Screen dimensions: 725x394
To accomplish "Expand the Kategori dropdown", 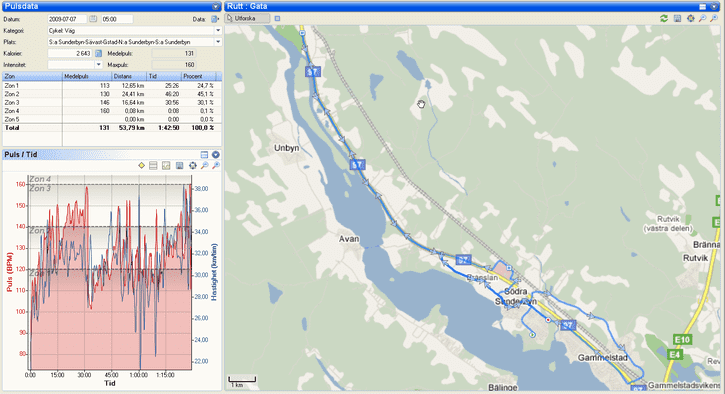I will pos(218,31).
